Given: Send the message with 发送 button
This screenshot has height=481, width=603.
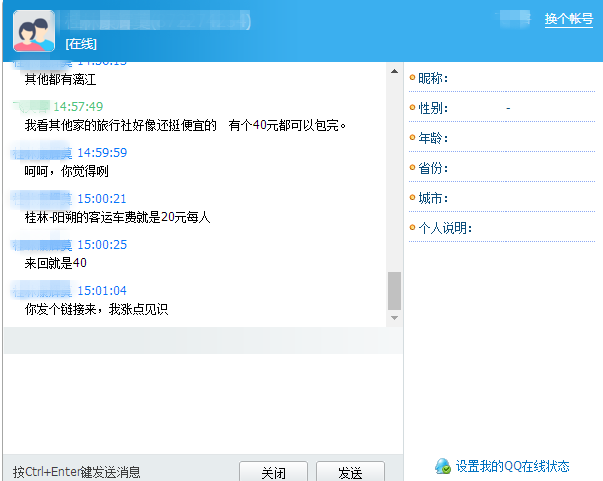Looking at the screenshot, I should point(350,472).
